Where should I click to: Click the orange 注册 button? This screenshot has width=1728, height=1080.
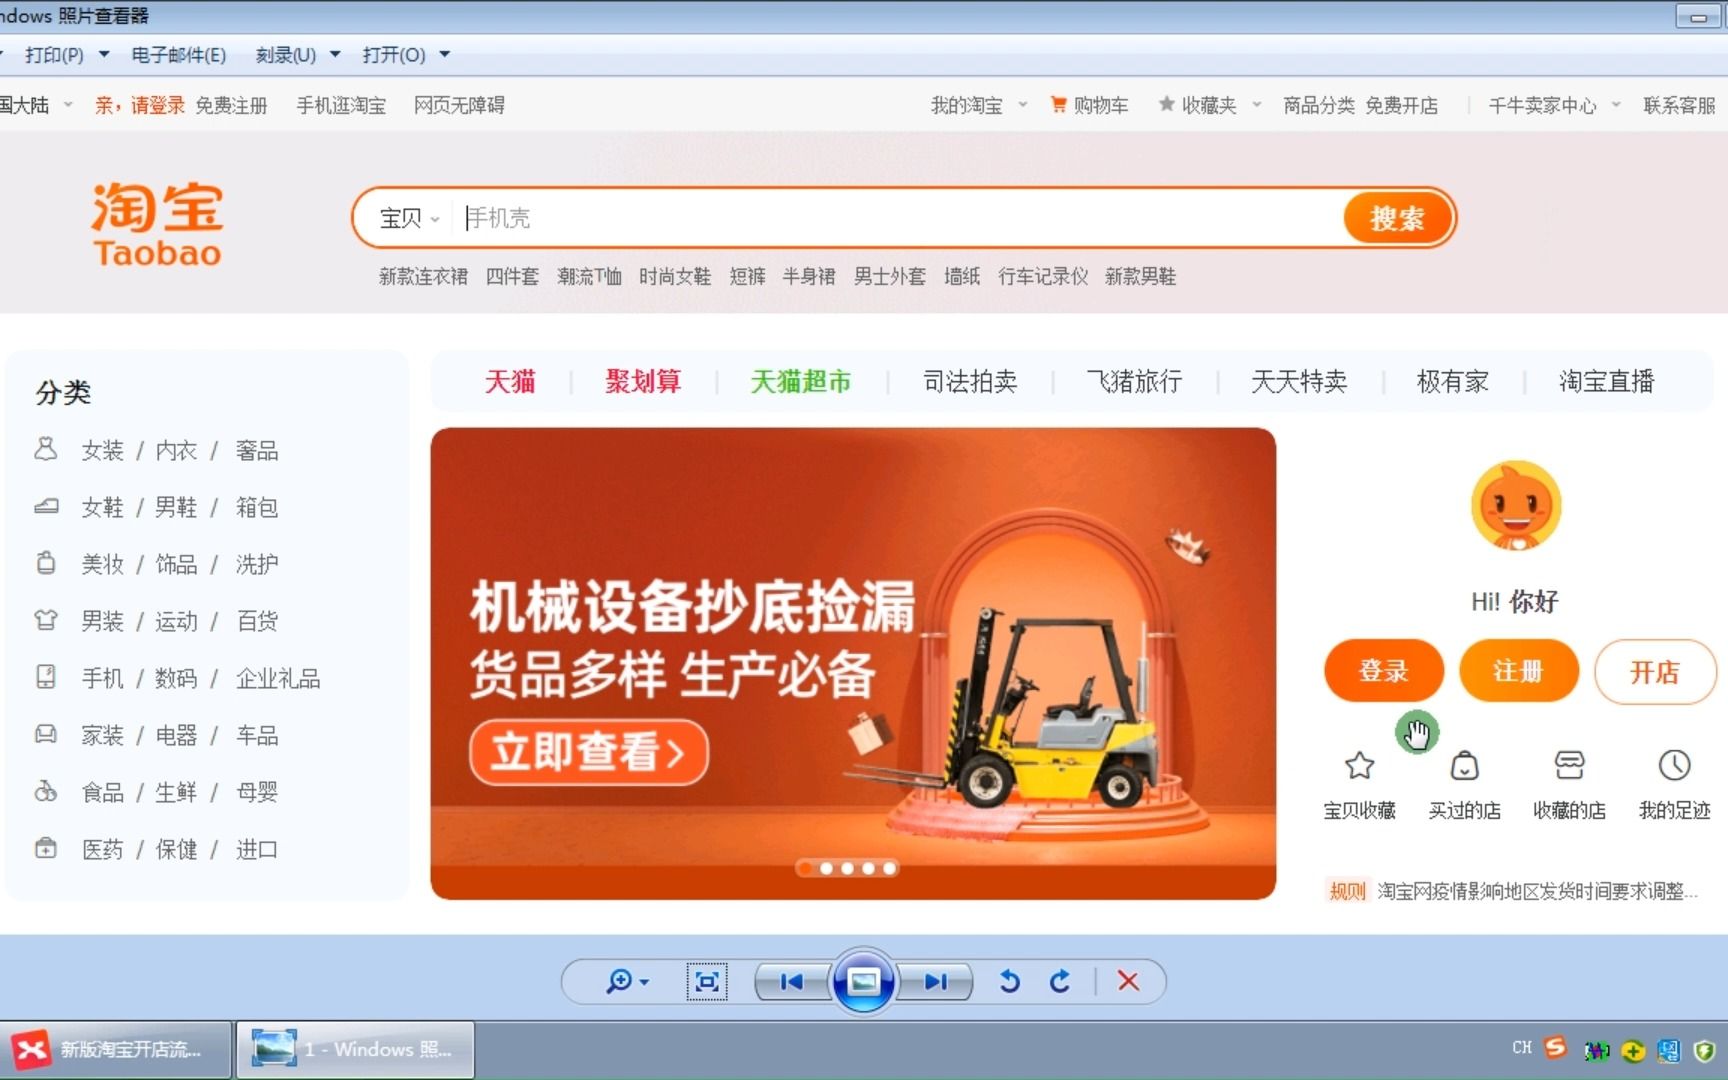[1518, 671]
